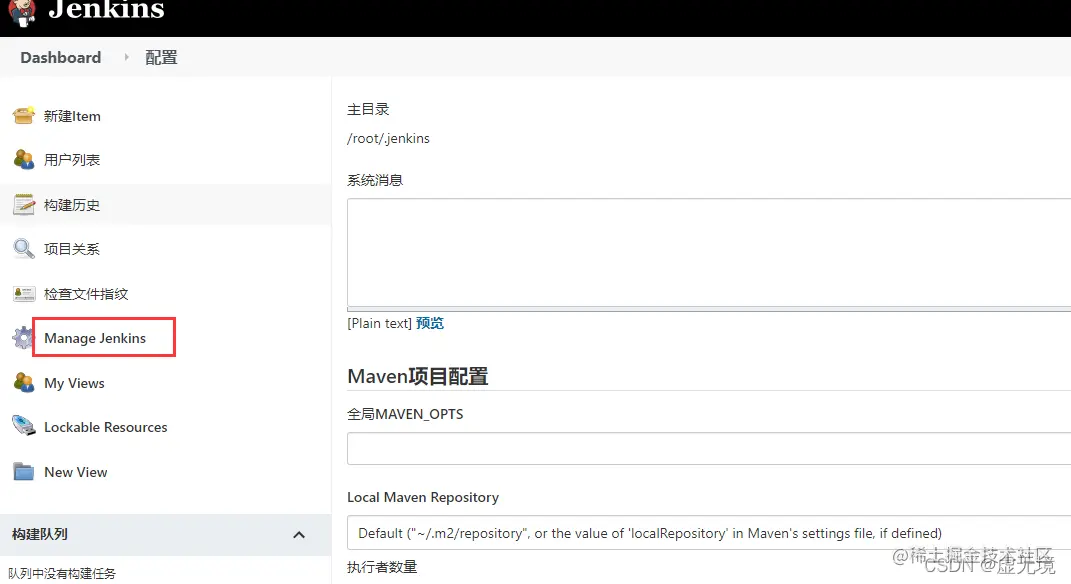
Task: Click the Maven项目配置 section heading
Action: 418,376
